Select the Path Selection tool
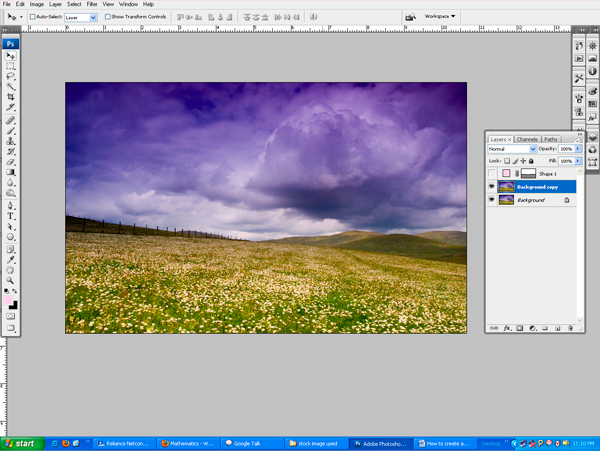Screen dimensions: 600x451 coord(11,226)
